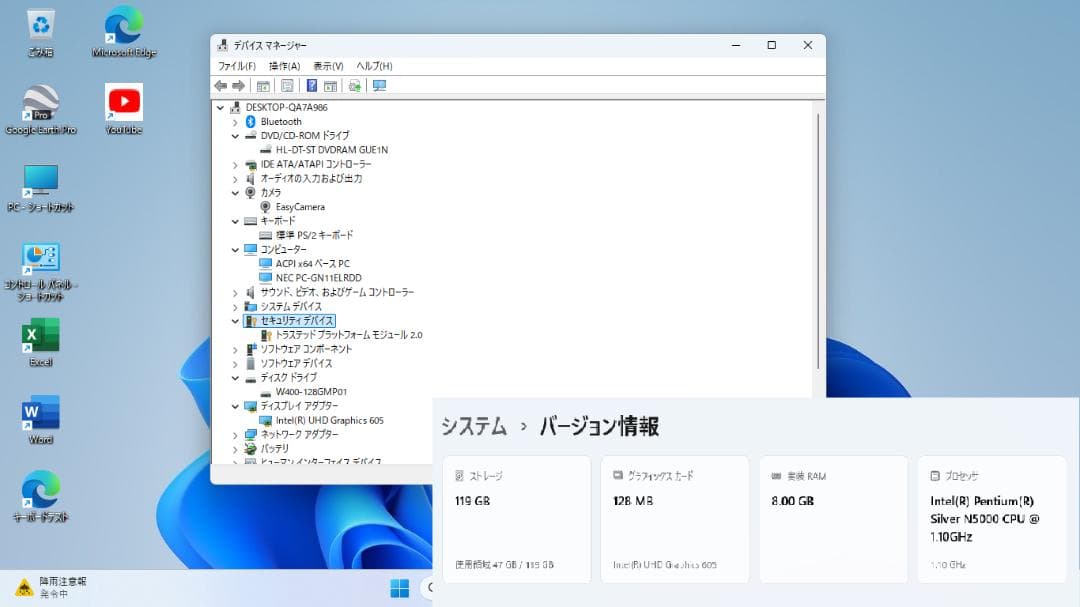Open Excel from the desktop

coord(39,335)
